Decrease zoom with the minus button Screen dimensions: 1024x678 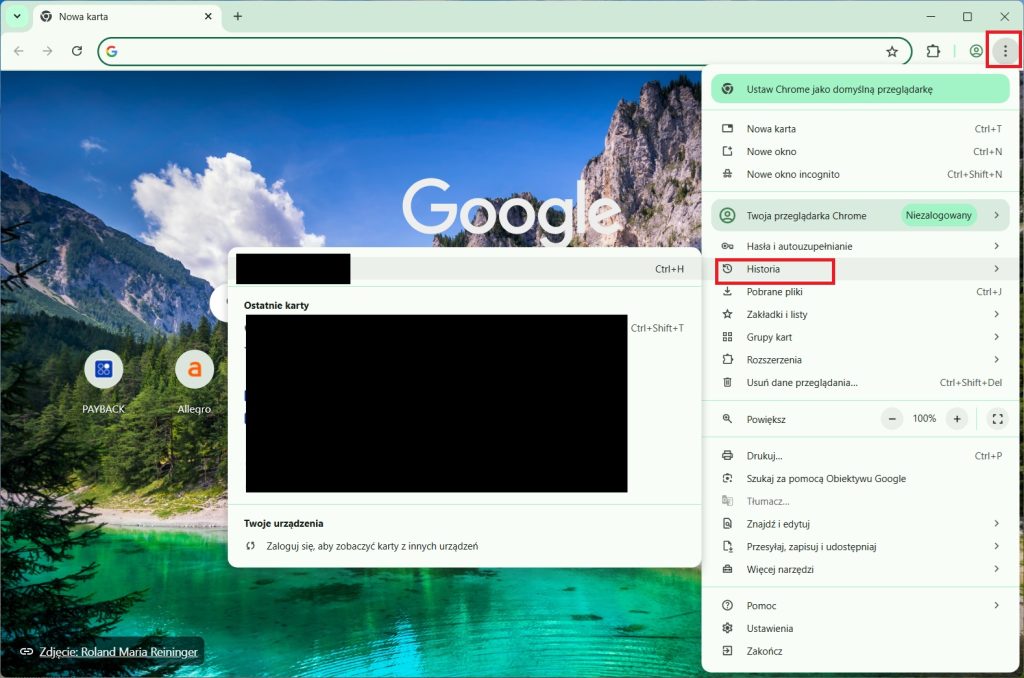coord(892,419)
